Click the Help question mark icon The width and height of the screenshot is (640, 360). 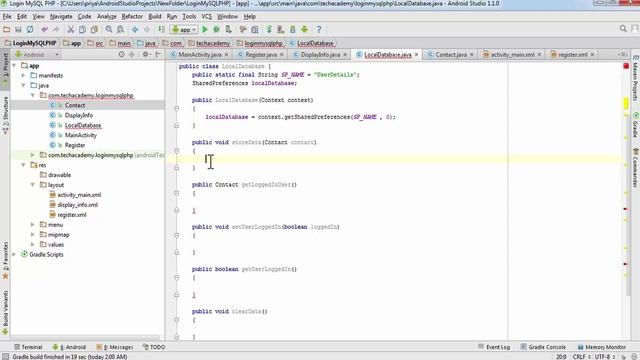click(x=319, y=29)
